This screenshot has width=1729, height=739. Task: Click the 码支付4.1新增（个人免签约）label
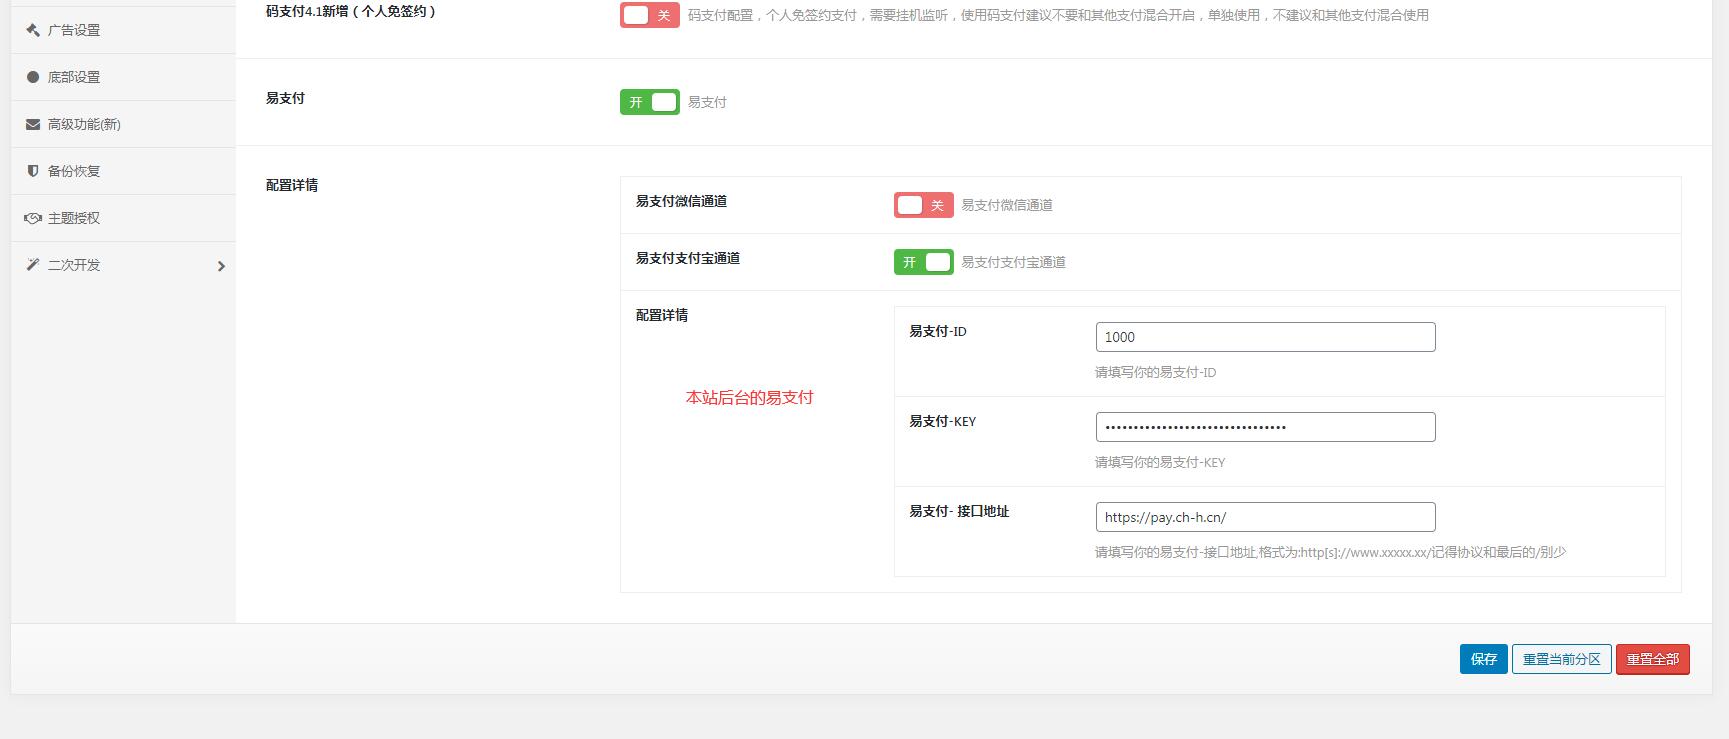(x=351, y=12)
